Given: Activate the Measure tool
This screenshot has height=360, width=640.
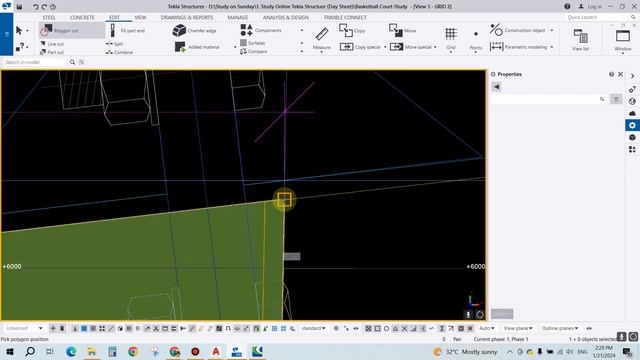Looking at the screenshot, I should point(322,39).
